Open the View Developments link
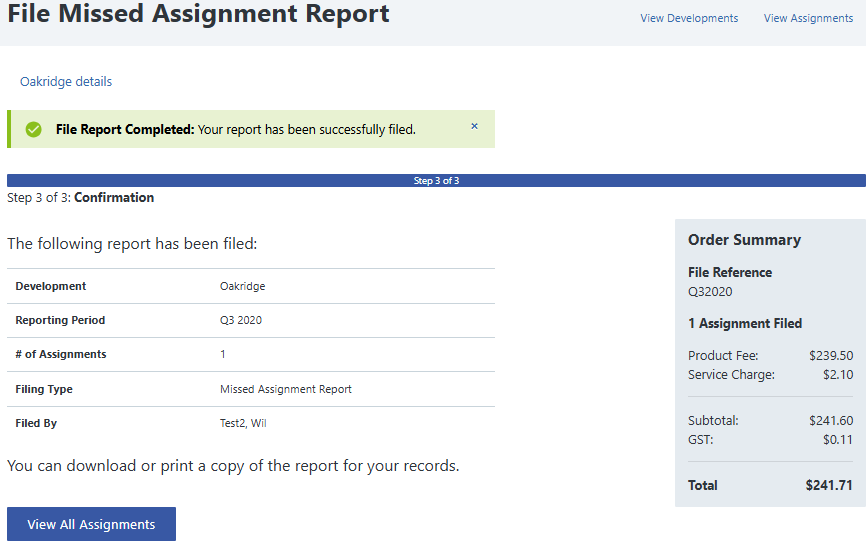The image size is (866, 545). pyautogui.click(x=689, y=18)
